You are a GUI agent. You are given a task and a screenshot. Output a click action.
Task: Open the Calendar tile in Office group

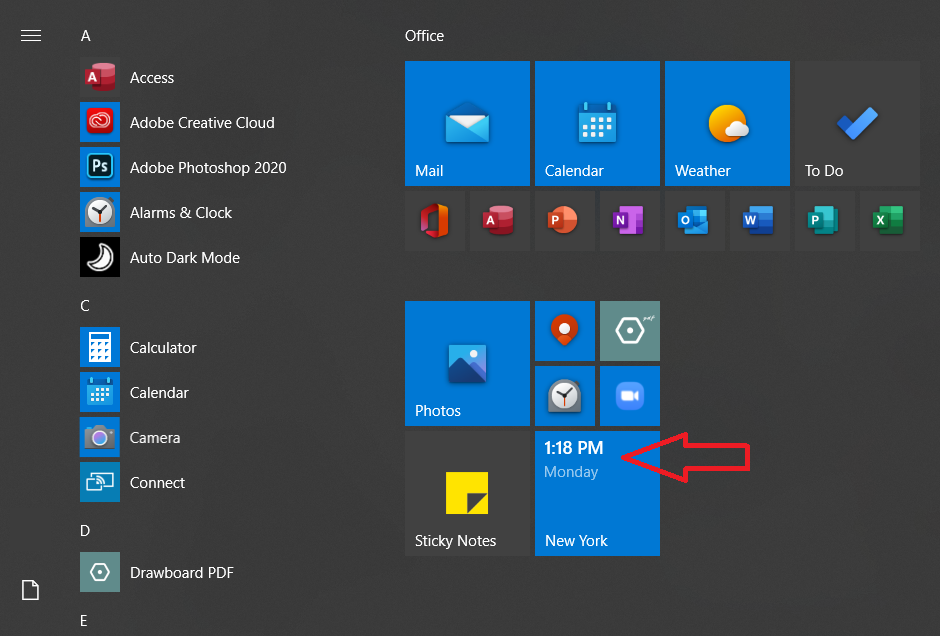(597, 123)
